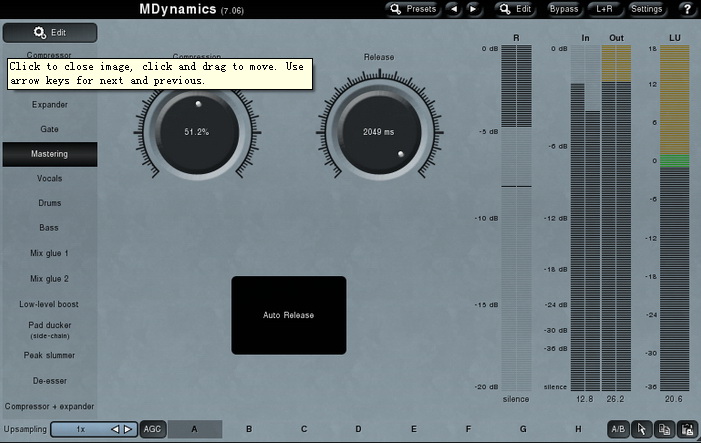Switch to preset slot F

(468, 429)
